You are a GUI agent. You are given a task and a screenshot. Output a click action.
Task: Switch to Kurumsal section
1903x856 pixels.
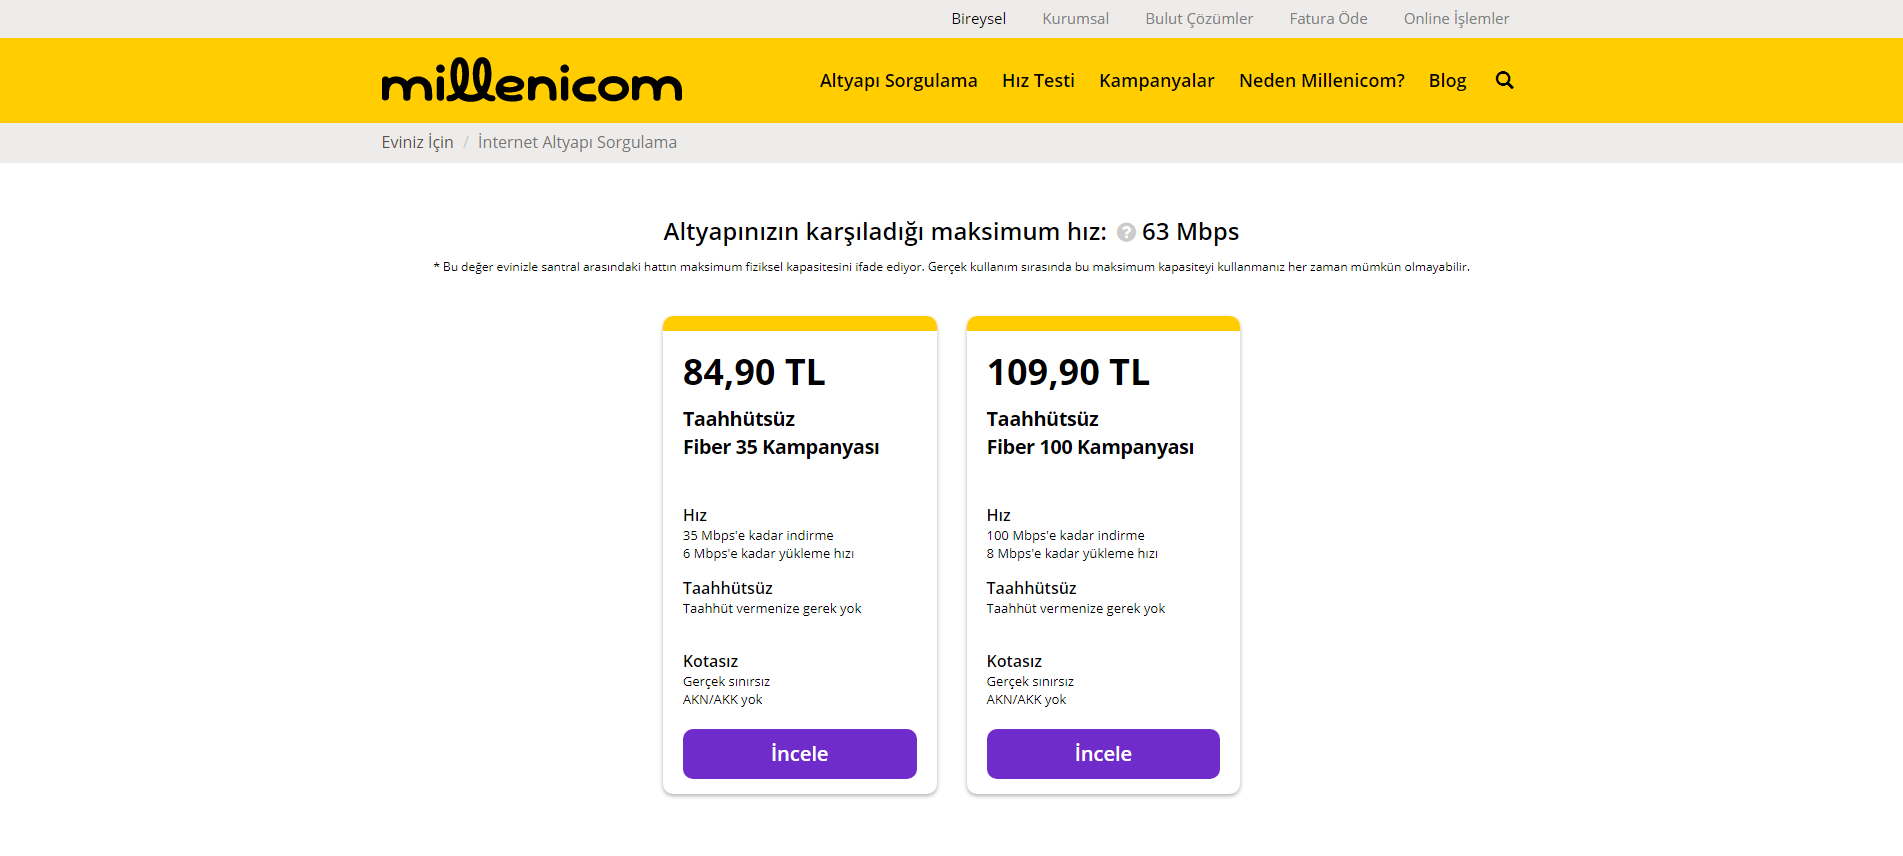(1075, 19)
